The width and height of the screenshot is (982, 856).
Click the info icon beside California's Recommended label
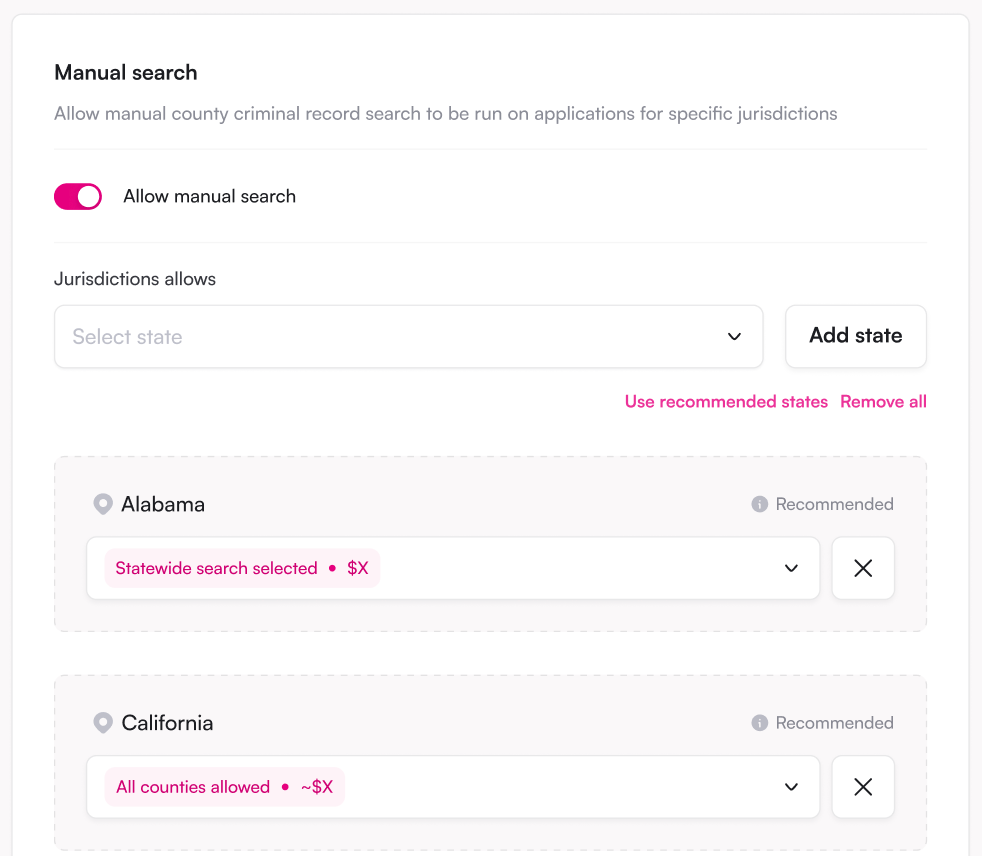(759, 723)
